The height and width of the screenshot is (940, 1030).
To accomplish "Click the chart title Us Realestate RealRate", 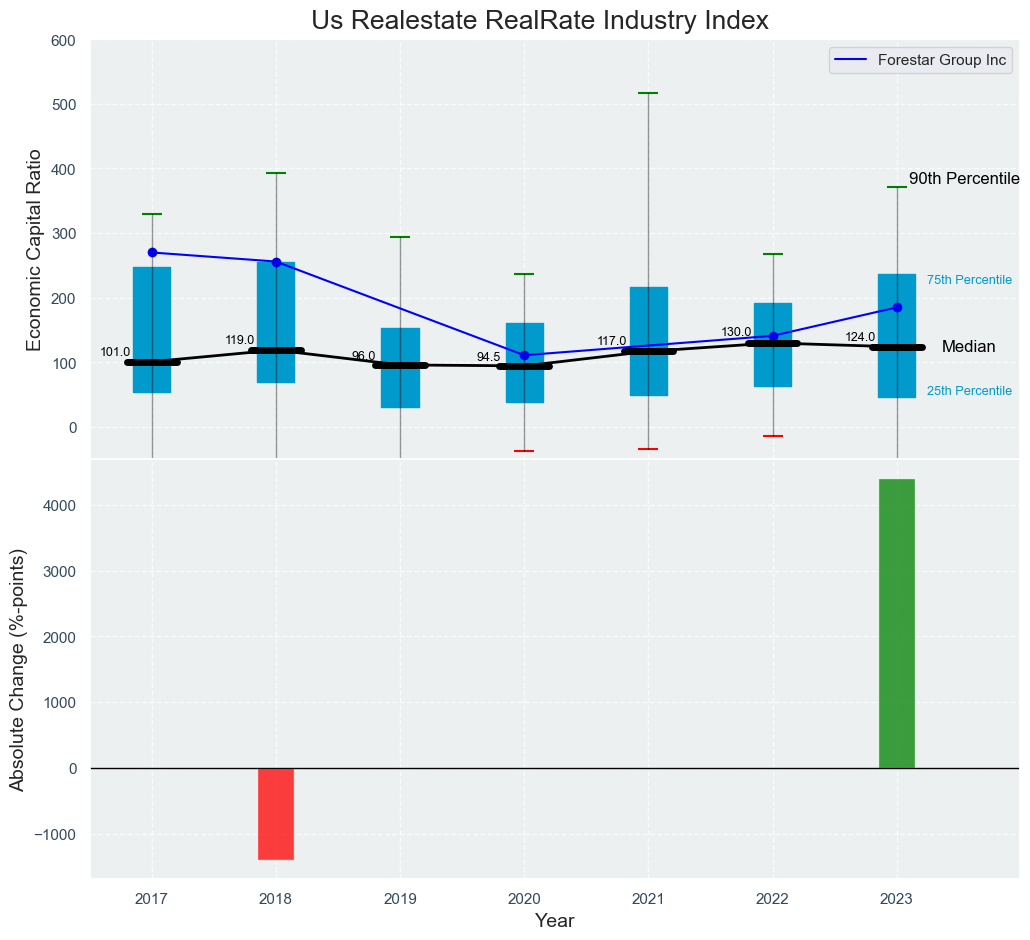I will pos(540,20).
